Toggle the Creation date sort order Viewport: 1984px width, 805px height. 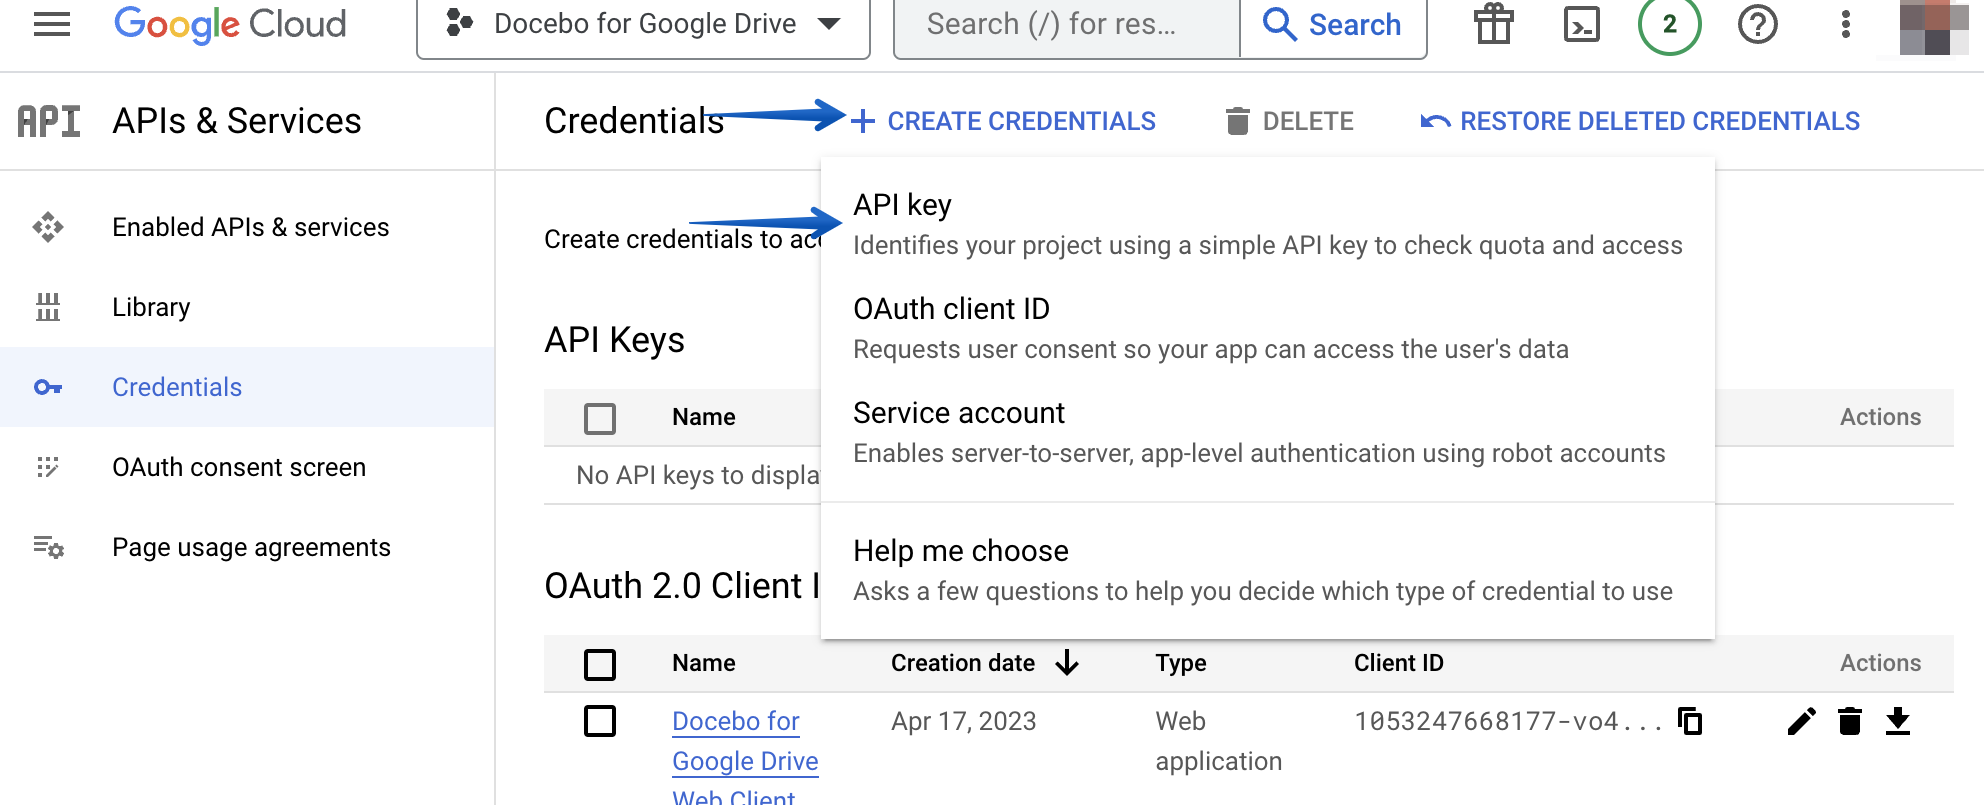[x=1068, y=662]
